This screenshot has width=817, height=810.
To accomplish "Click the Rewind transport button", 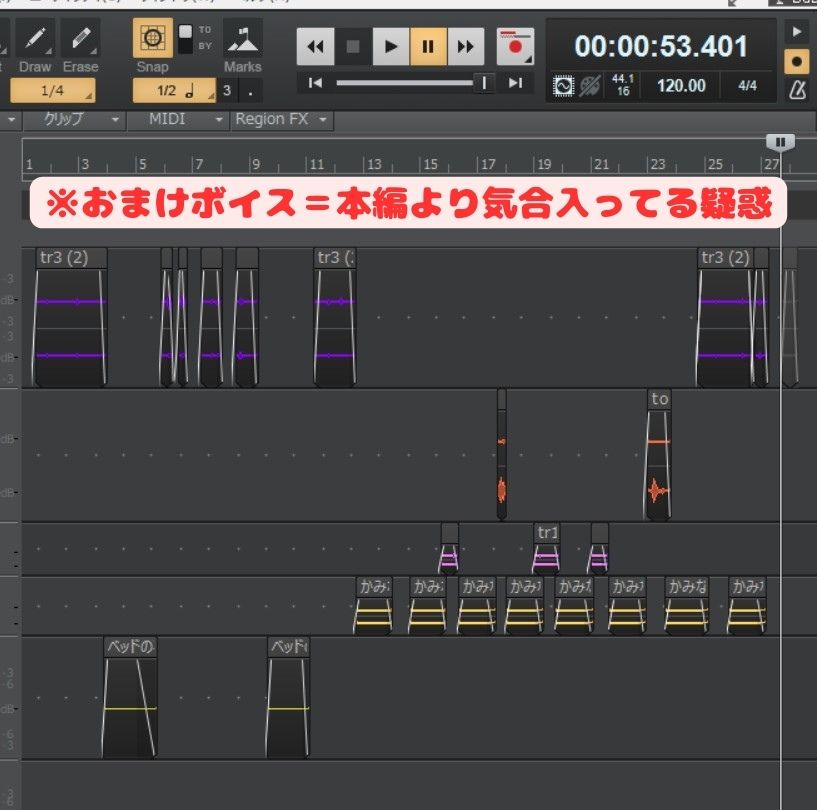I will tap(315, 47).
